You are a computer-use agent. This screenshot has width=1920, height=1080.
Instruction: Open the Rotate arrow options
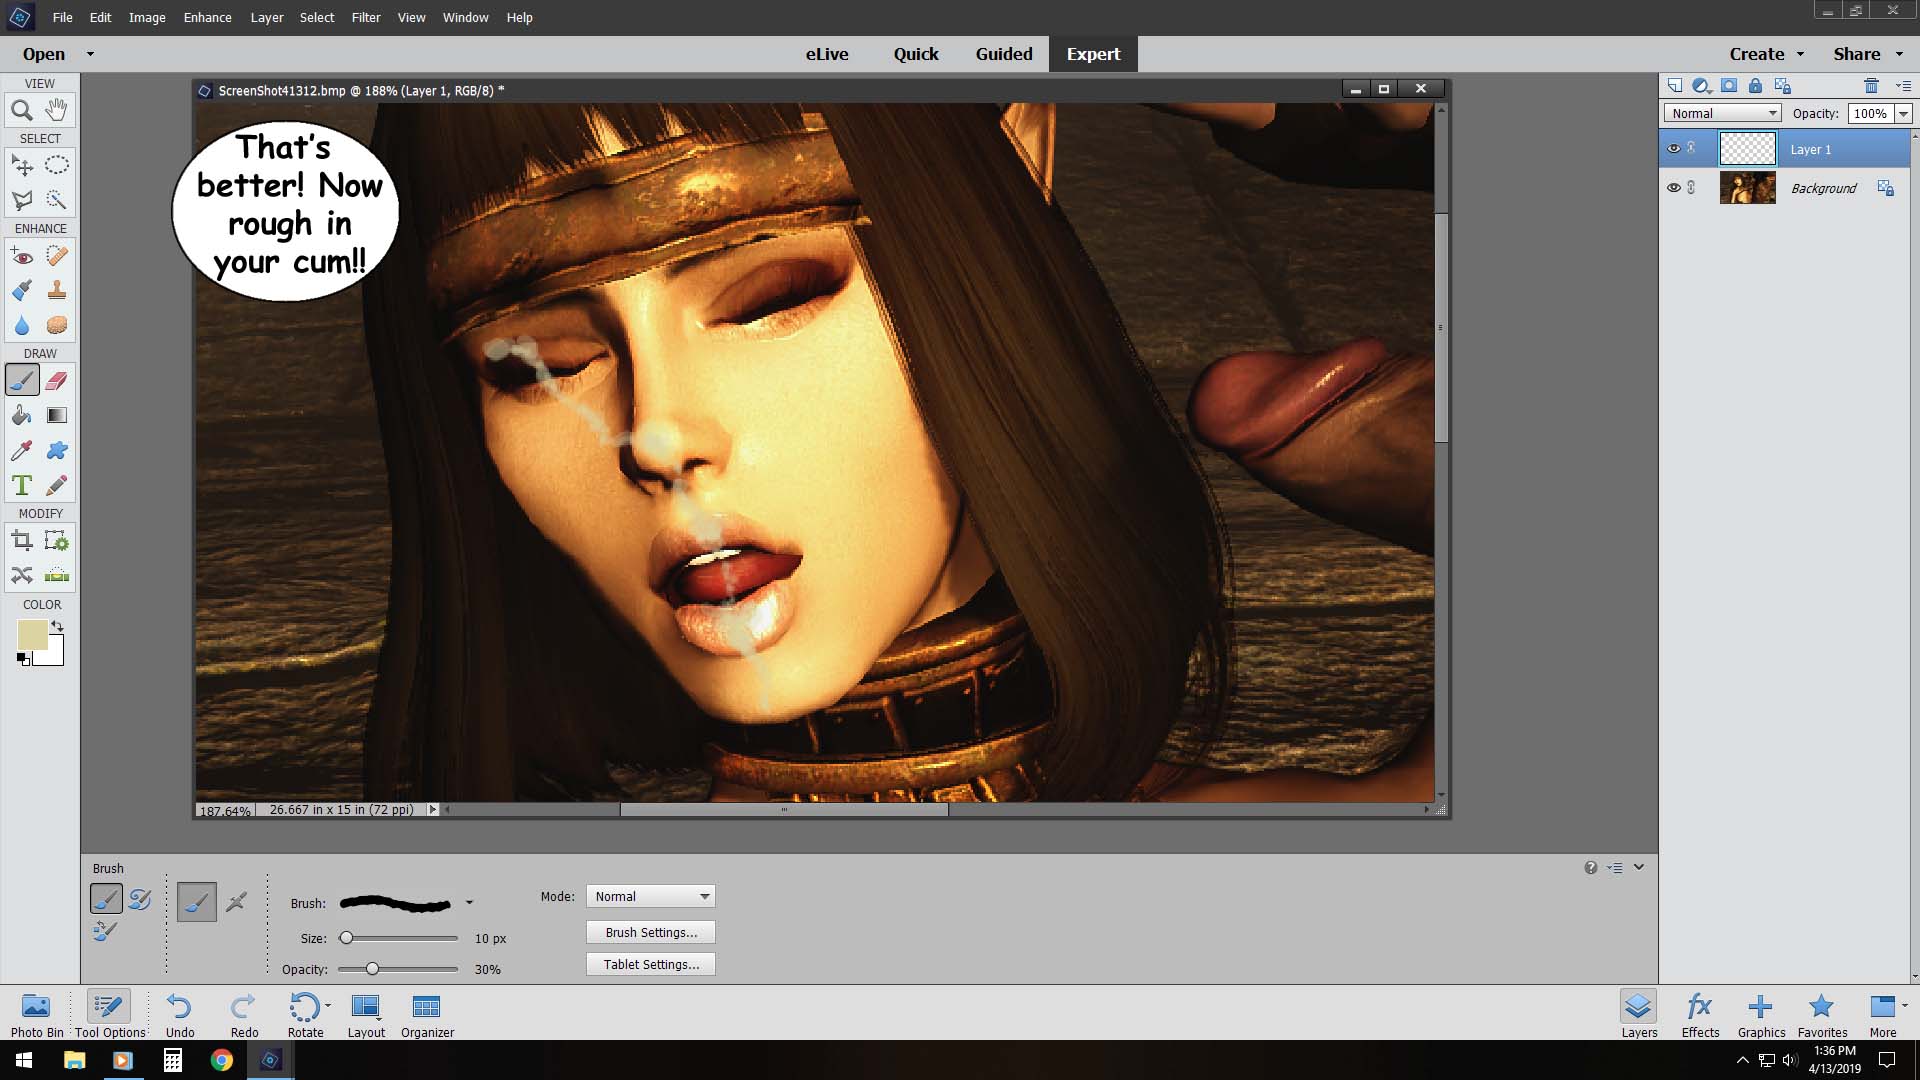point(328,1005)
